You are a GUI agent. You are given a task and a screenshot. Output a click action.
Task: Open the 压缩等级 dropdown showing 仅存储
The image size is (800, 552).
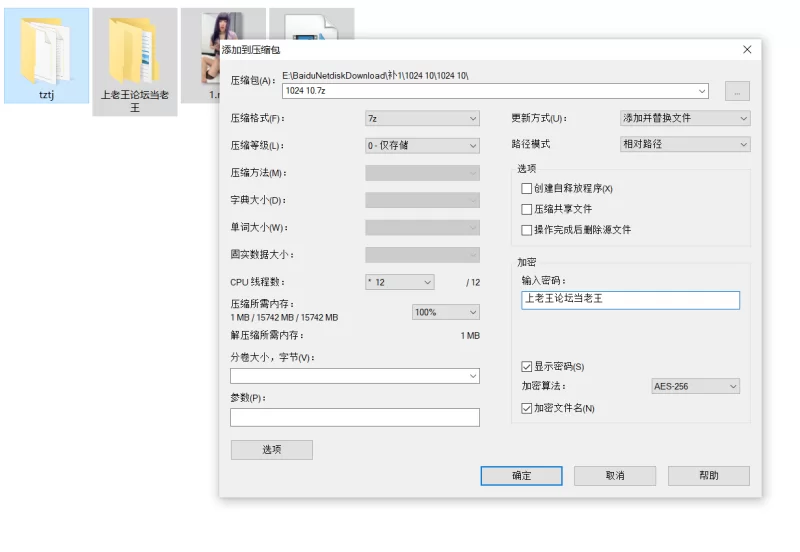(x=422, y=146)
